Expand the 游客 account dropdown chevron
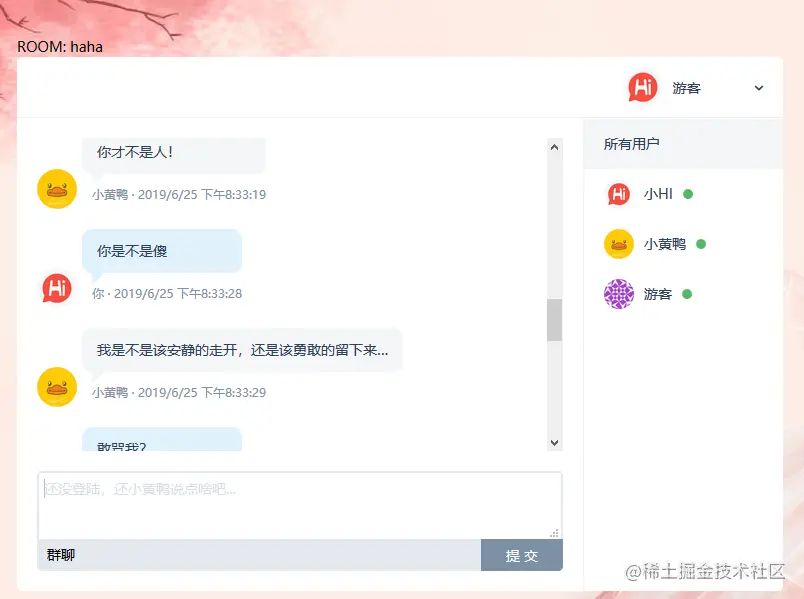804x599 pixels. coord(759,88)
